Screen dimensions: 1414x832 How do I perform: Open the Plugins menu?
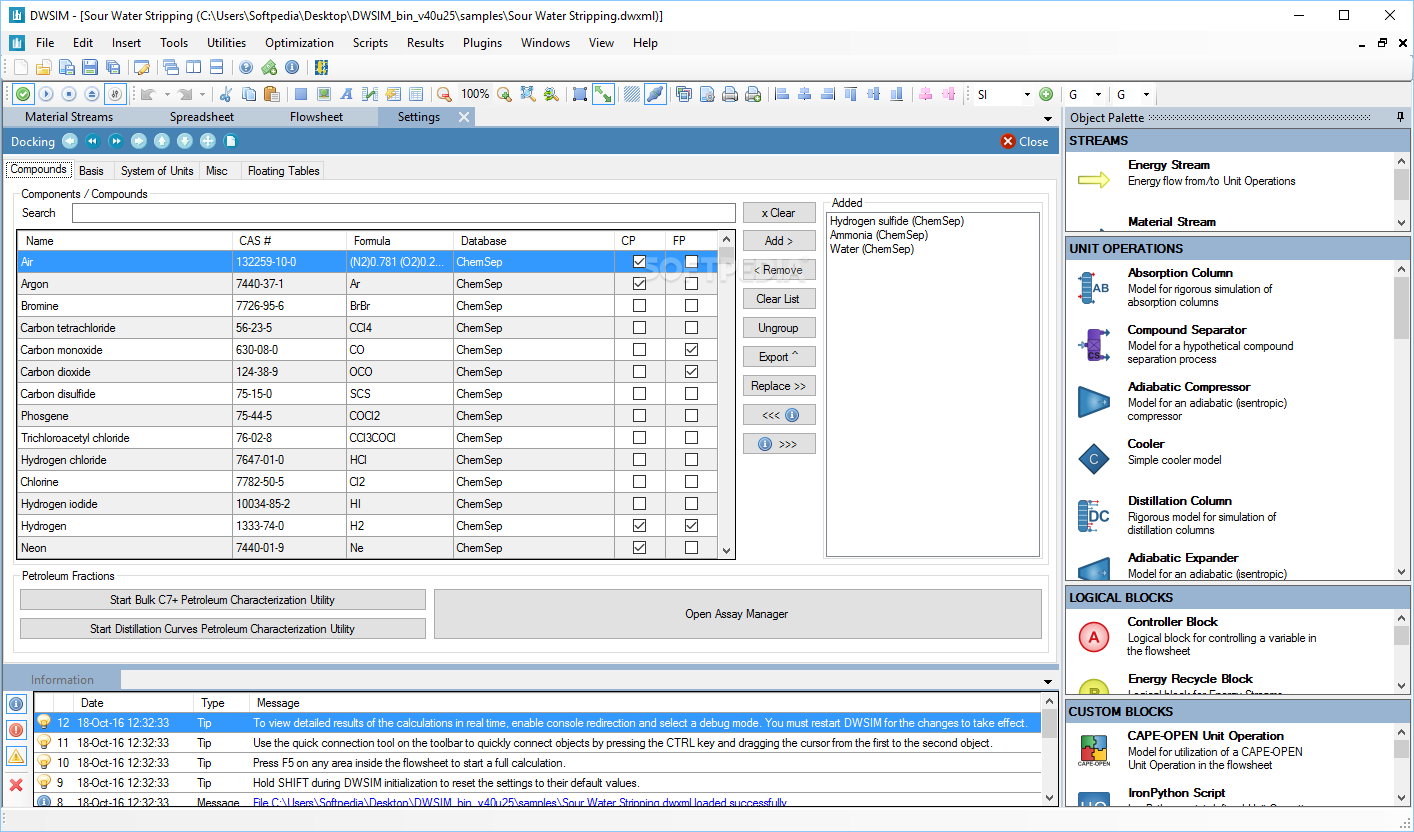[x=483, y=43]
